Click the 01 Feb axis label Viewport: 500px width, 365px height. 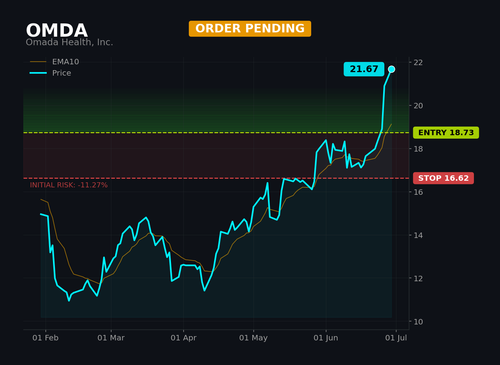tap(45, 338)
